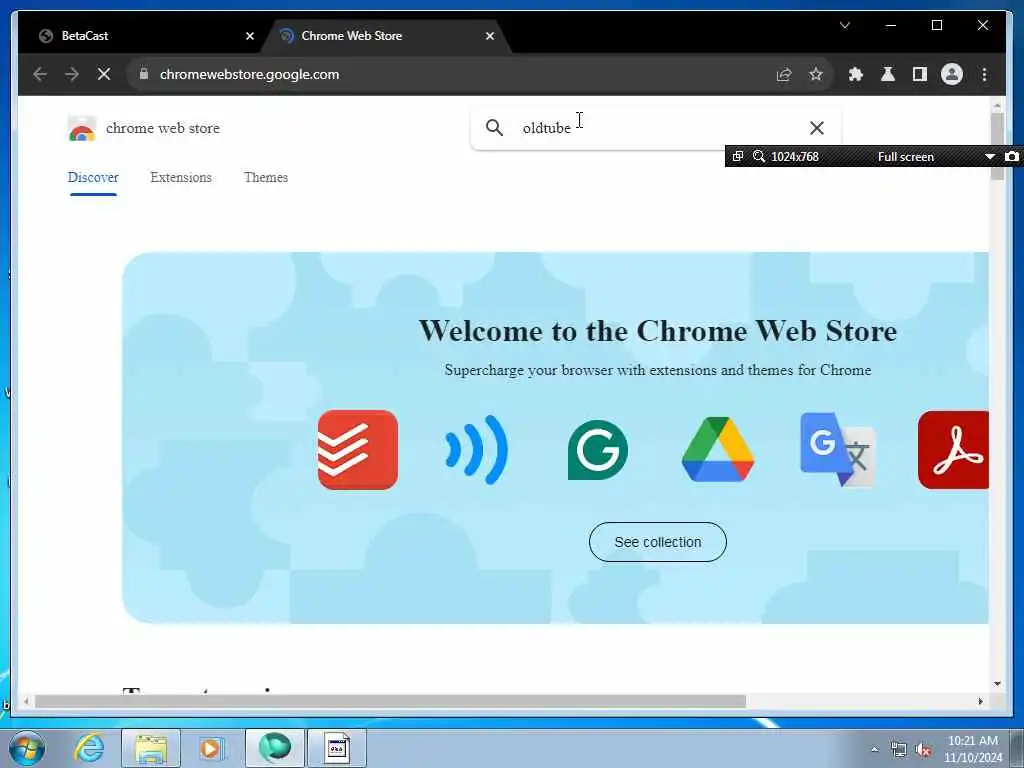Click the screenshot camera icon in overlay

coord(1012,157)
